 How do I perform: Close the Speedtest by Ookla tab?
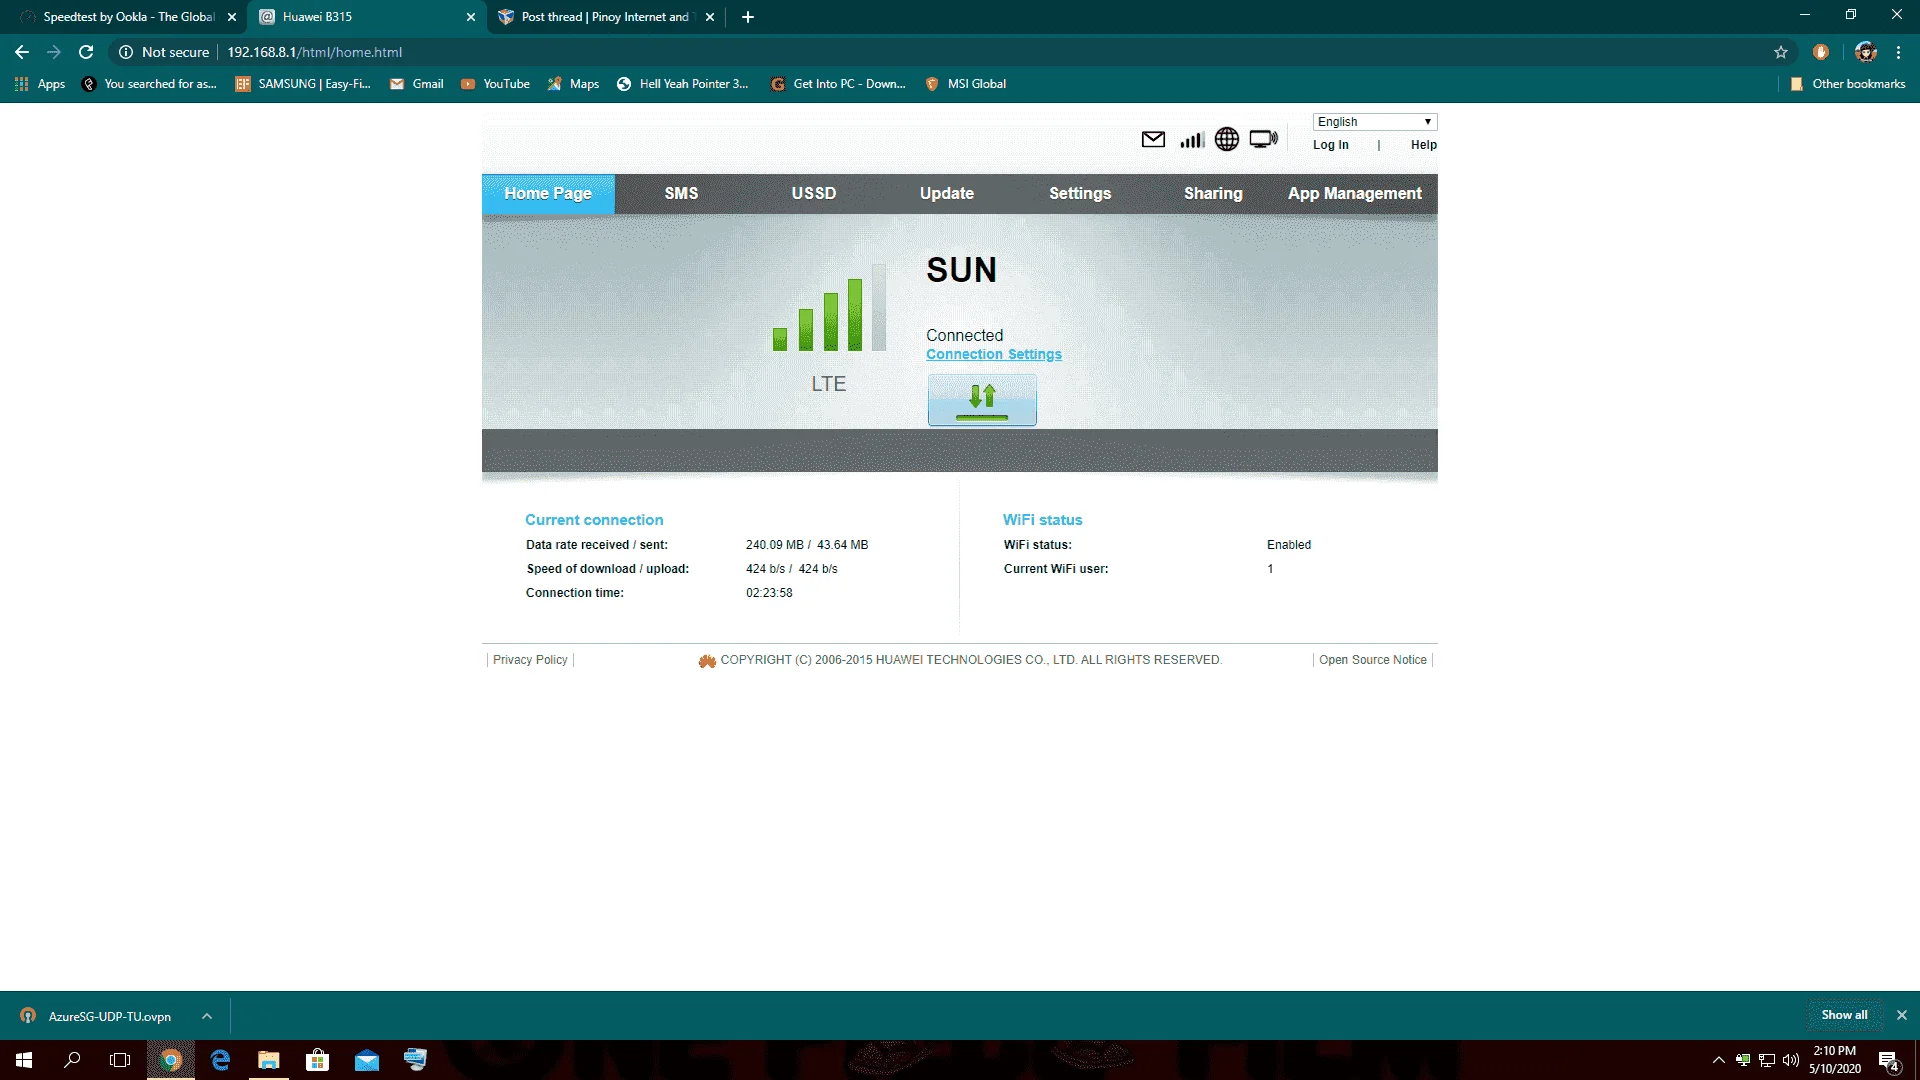[232, 17]
